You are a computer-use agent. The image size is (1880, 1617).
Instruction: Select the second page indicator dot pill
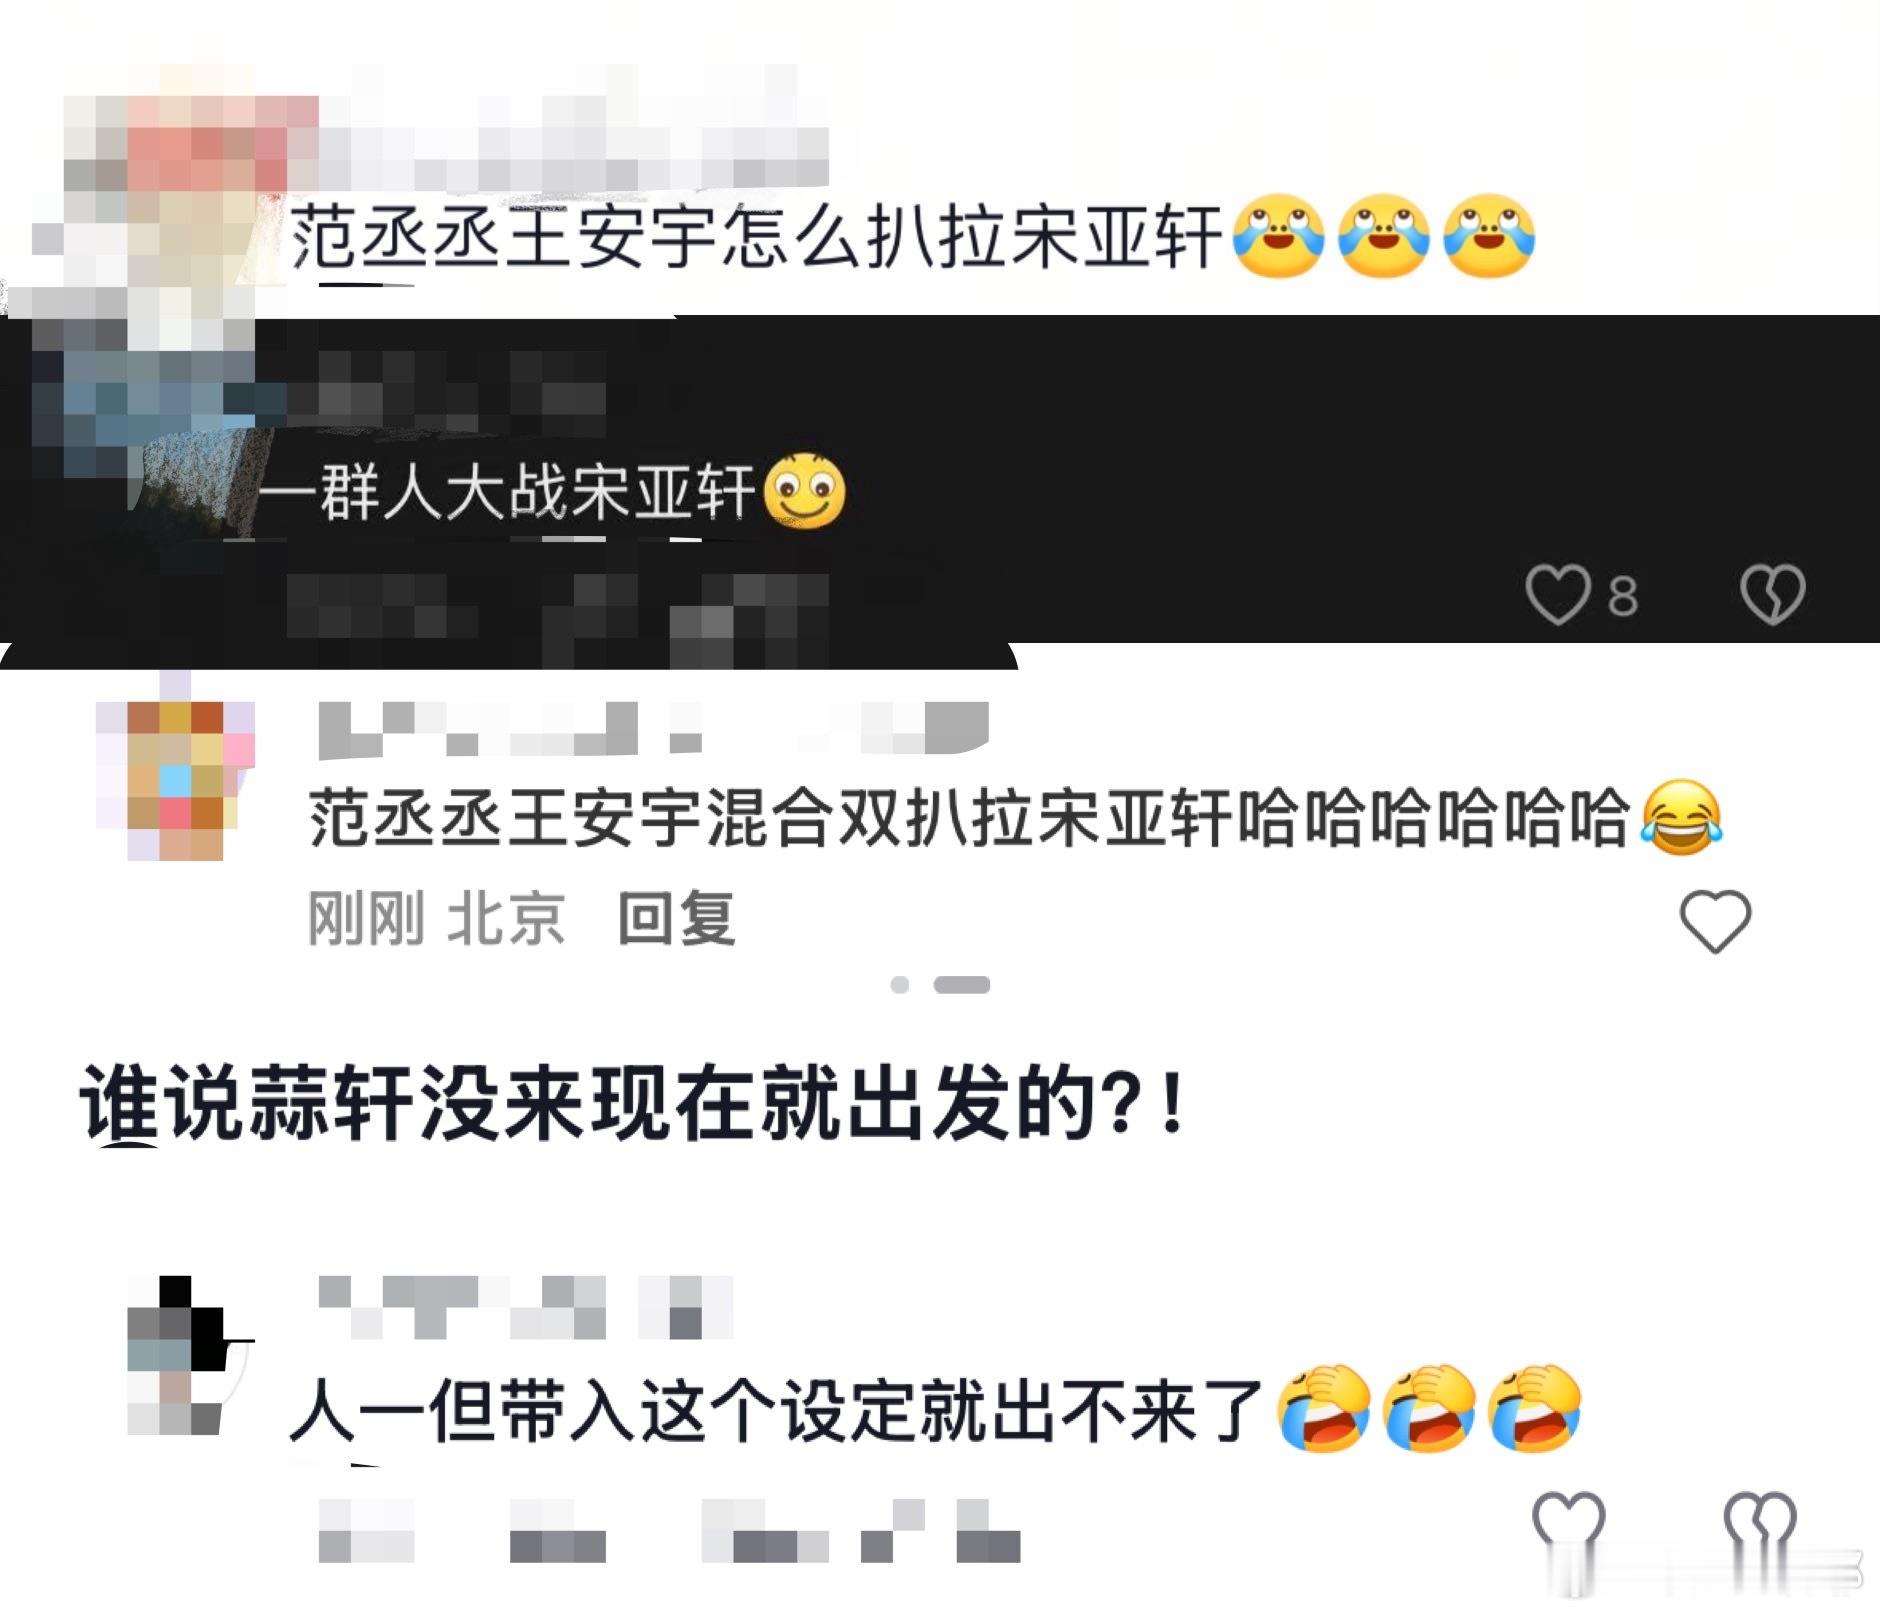click(x=961, y=985)
